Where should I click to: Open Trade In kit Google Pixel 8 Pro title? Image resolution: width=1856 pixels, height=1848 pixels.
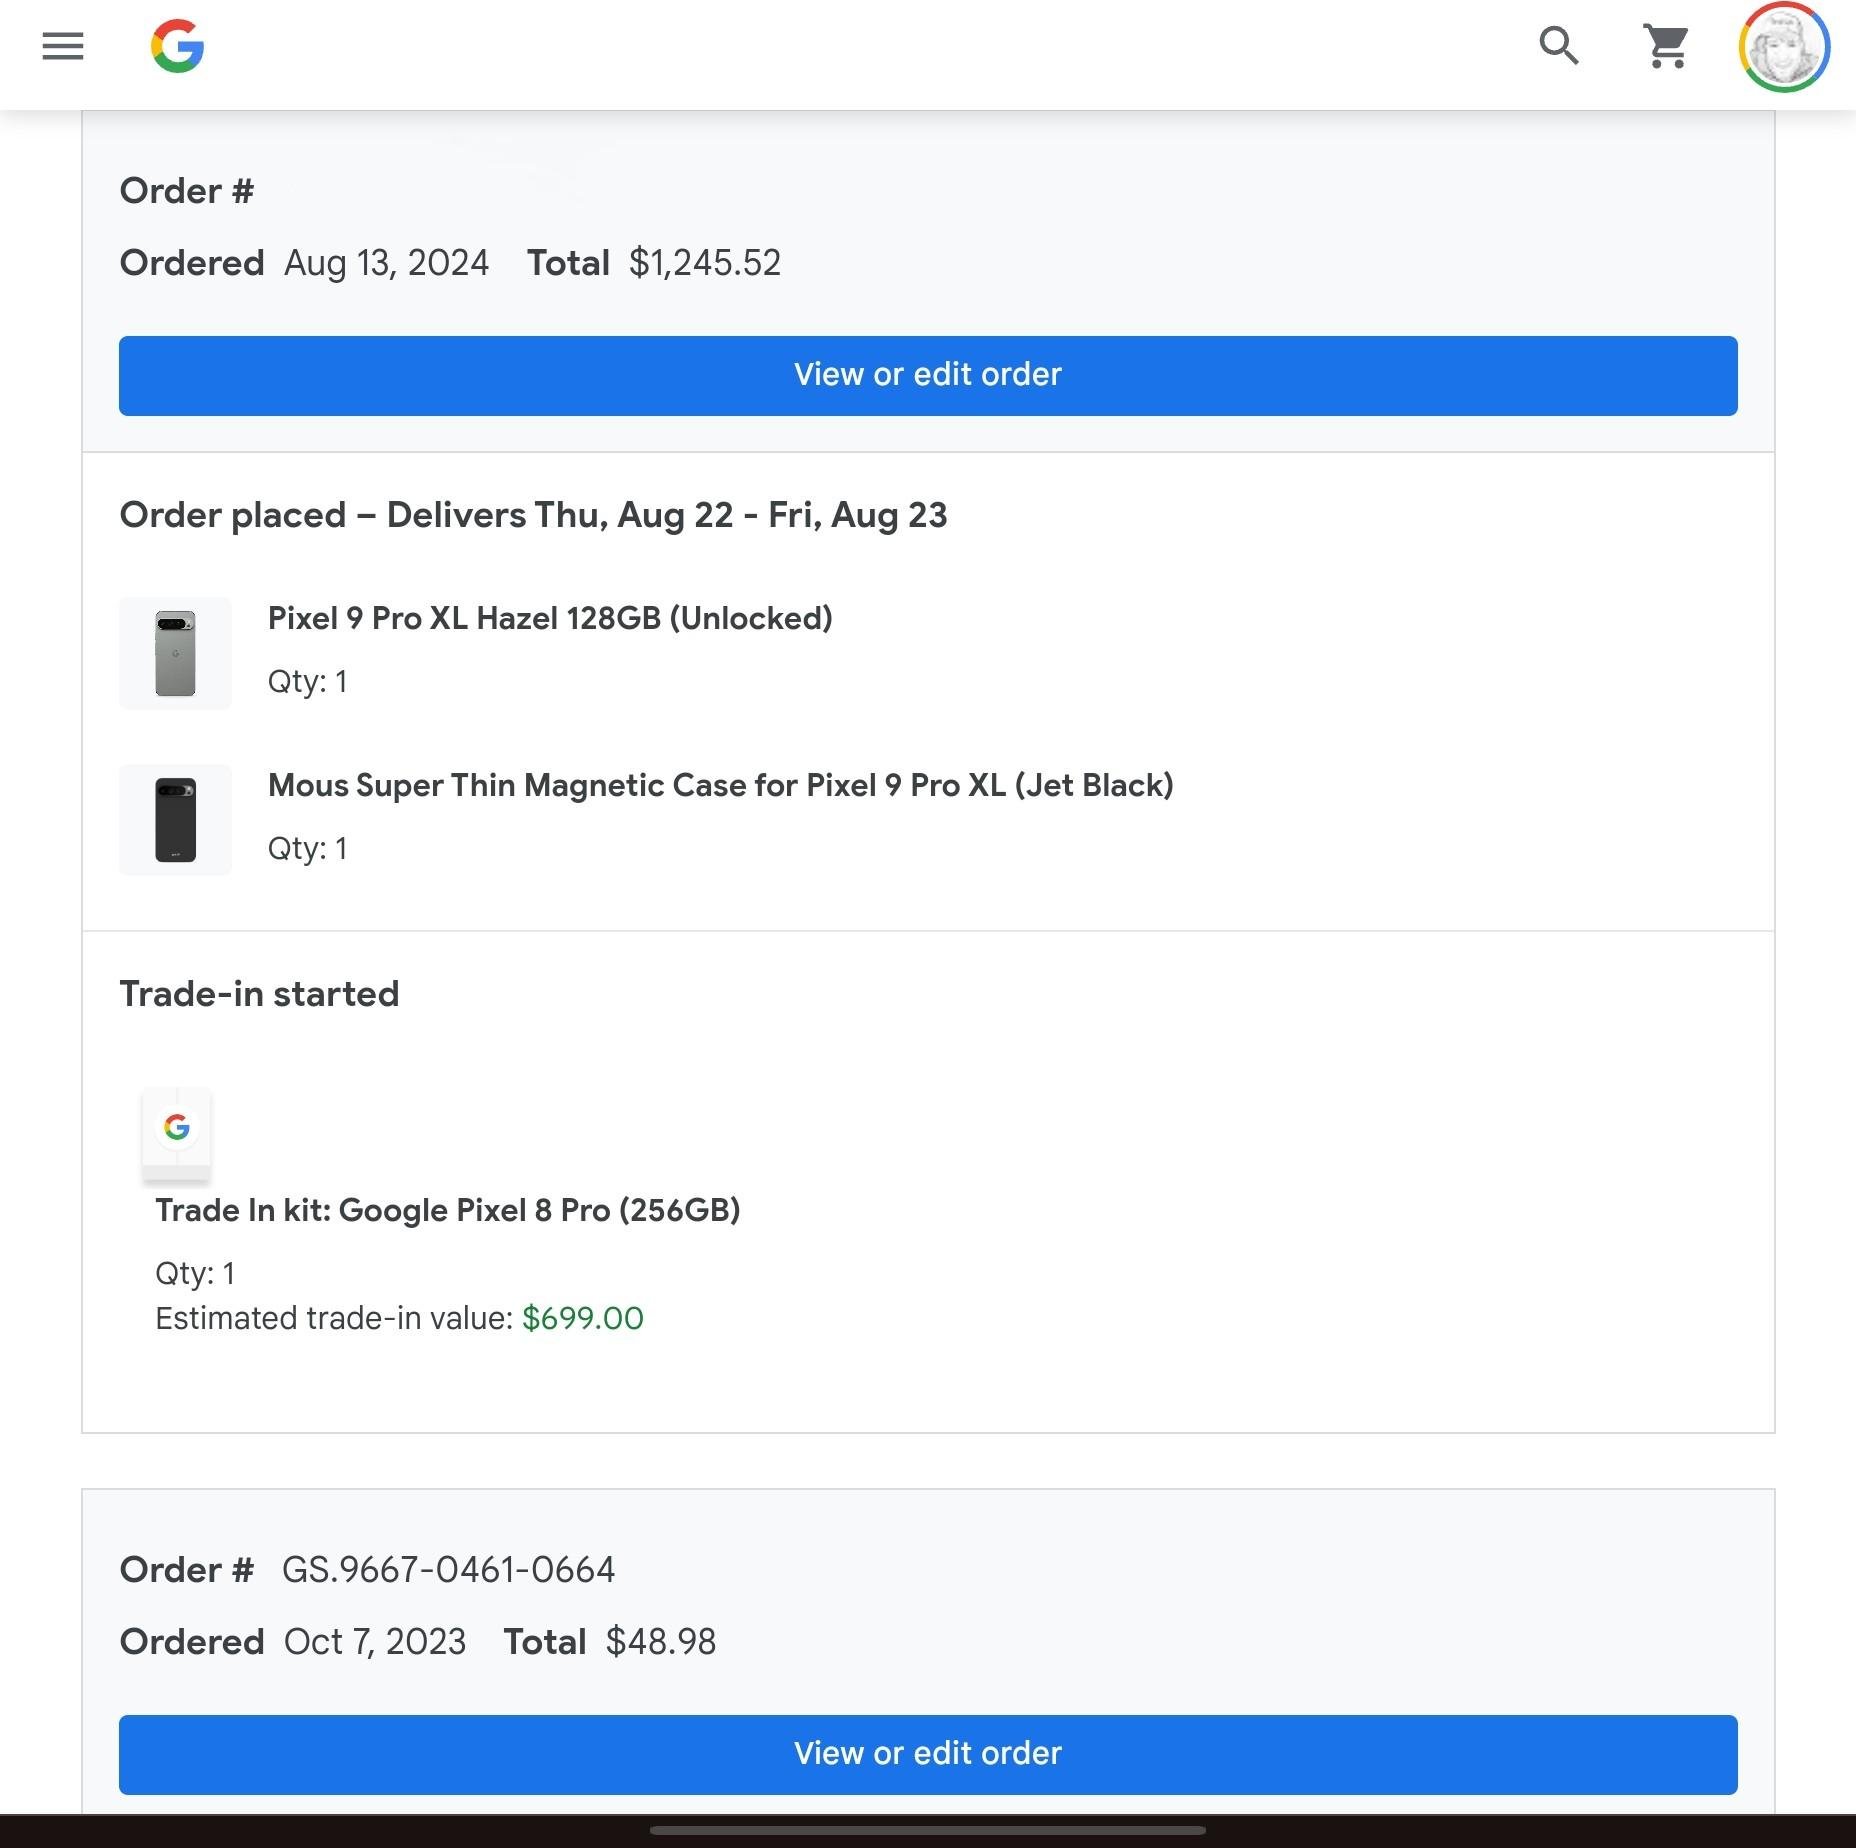(448, 1210)
